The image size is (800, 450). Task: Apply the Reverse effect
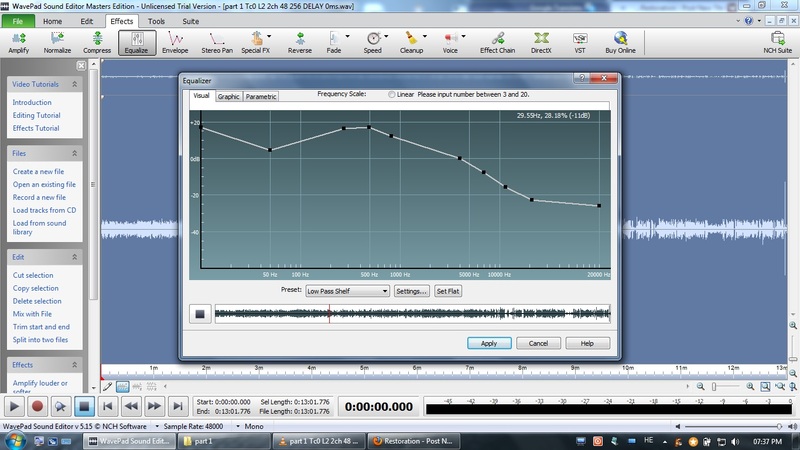[x=299, y=43]
